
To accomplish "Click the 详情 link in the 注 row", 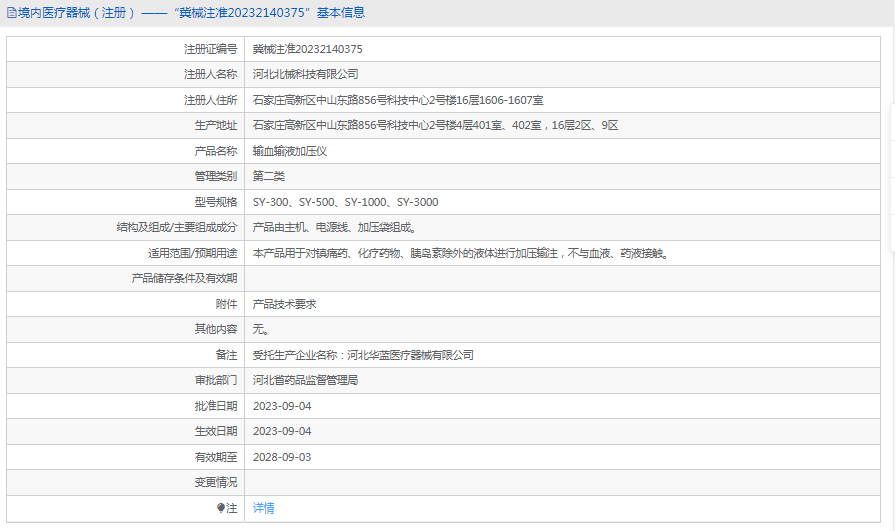I will pos(263,508).
